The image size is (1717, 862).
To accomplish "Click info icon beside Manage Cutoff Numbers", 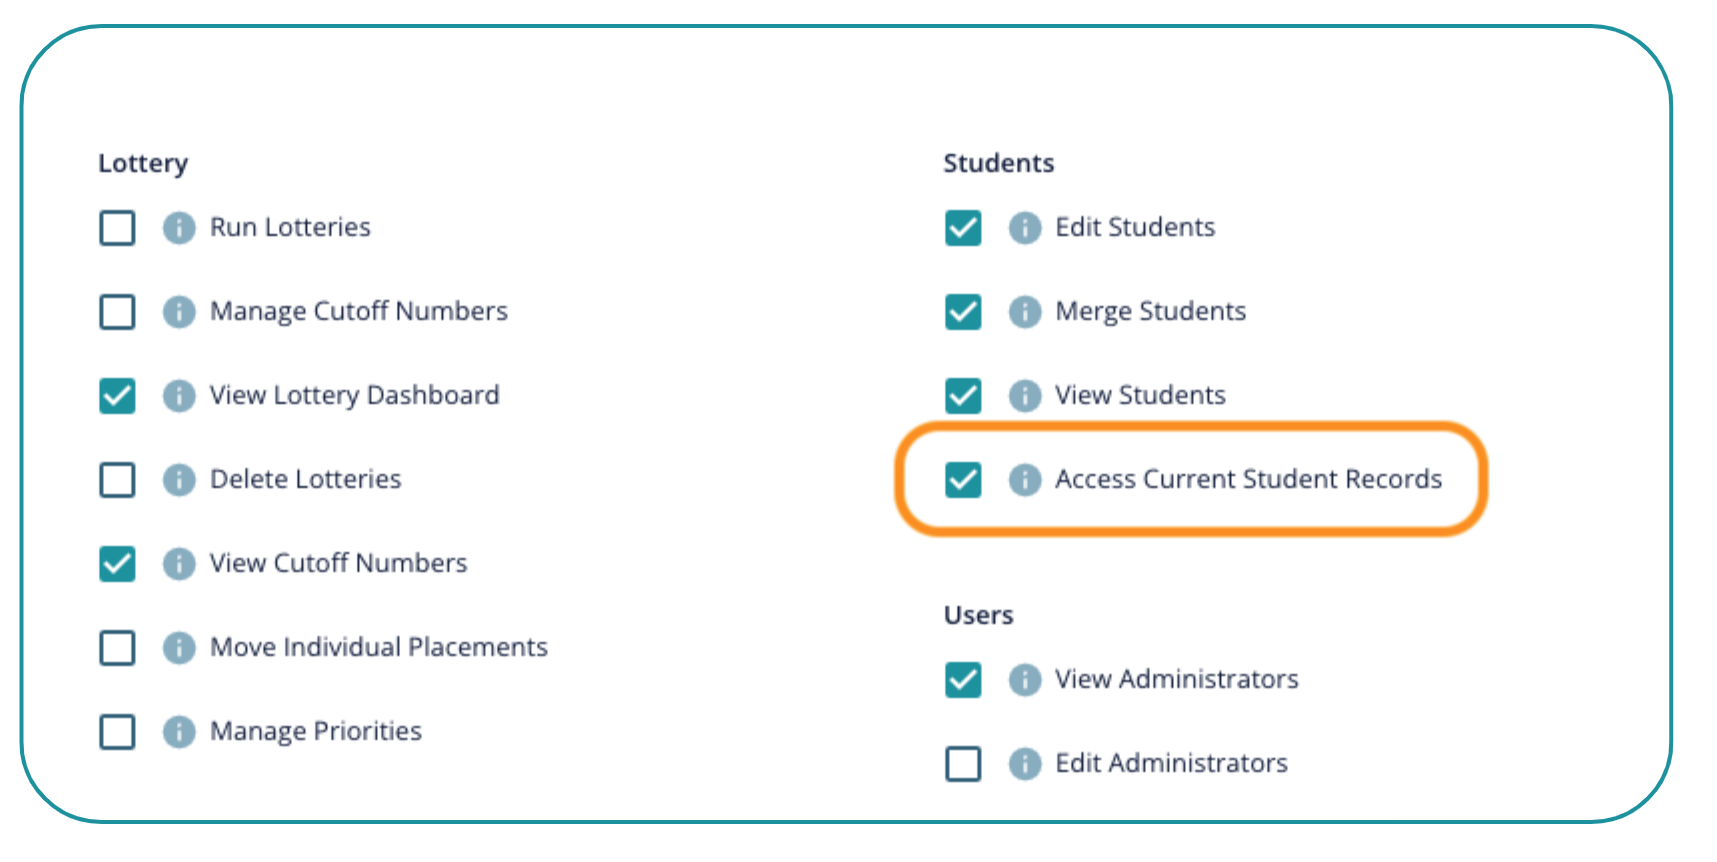I will coord(179,312).
